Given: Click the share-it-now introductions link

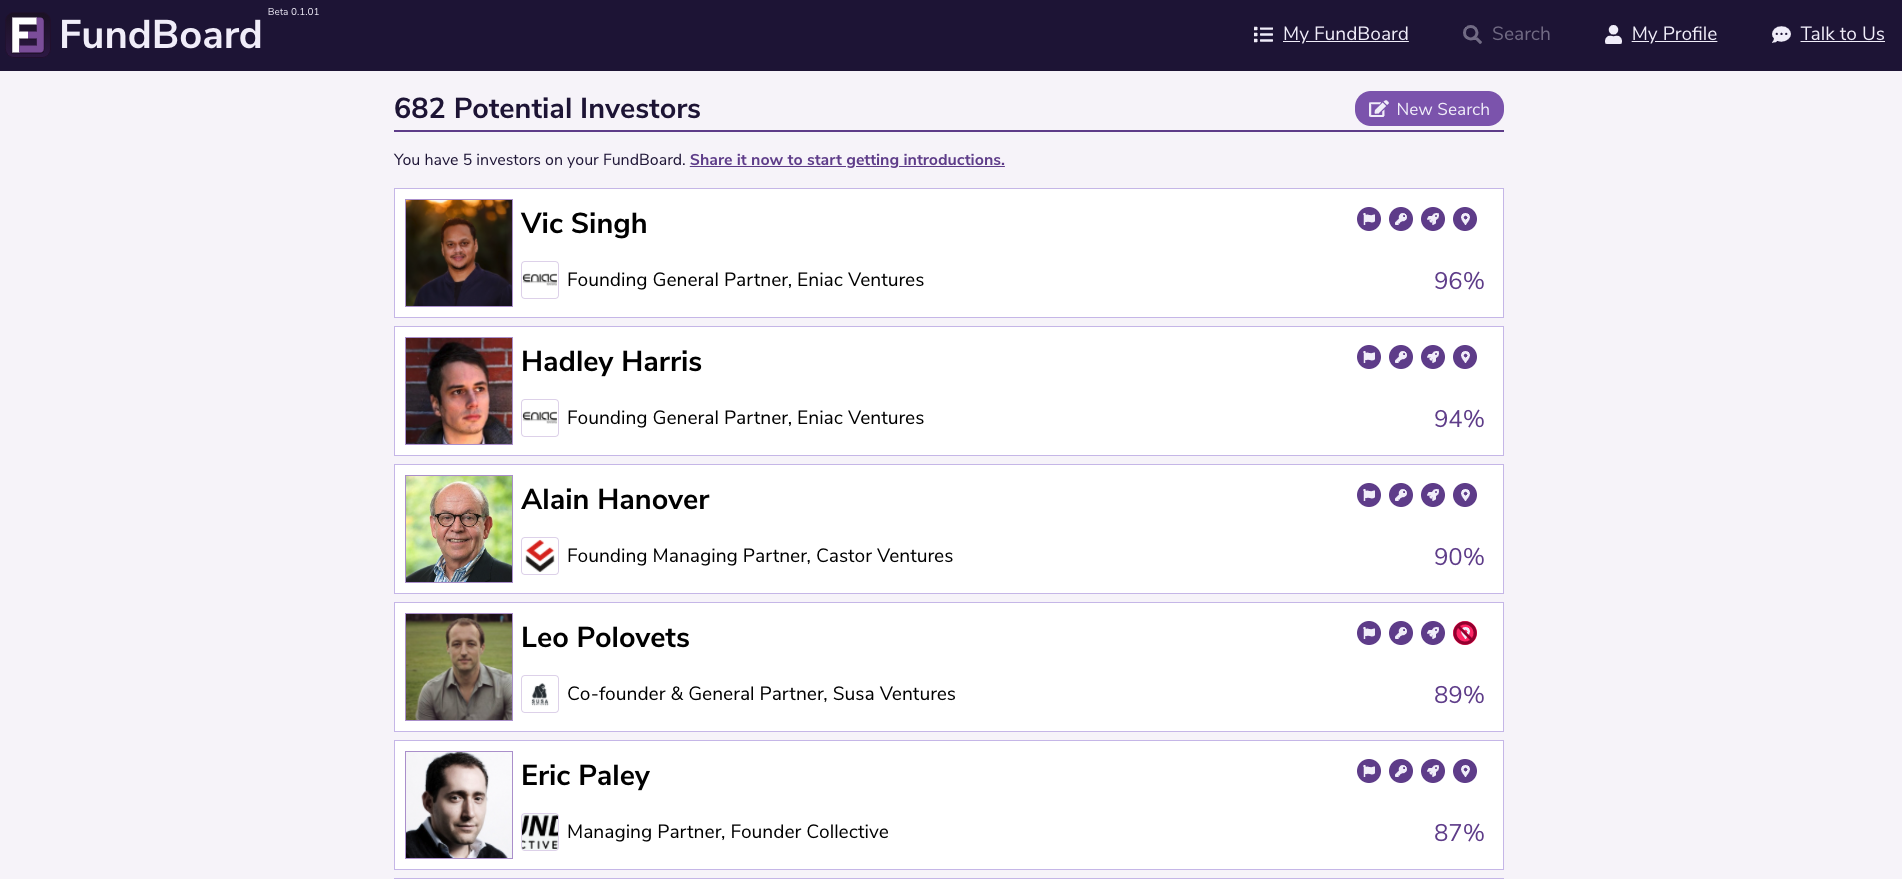Looking at the screenshot, I should tap(847, 160).
